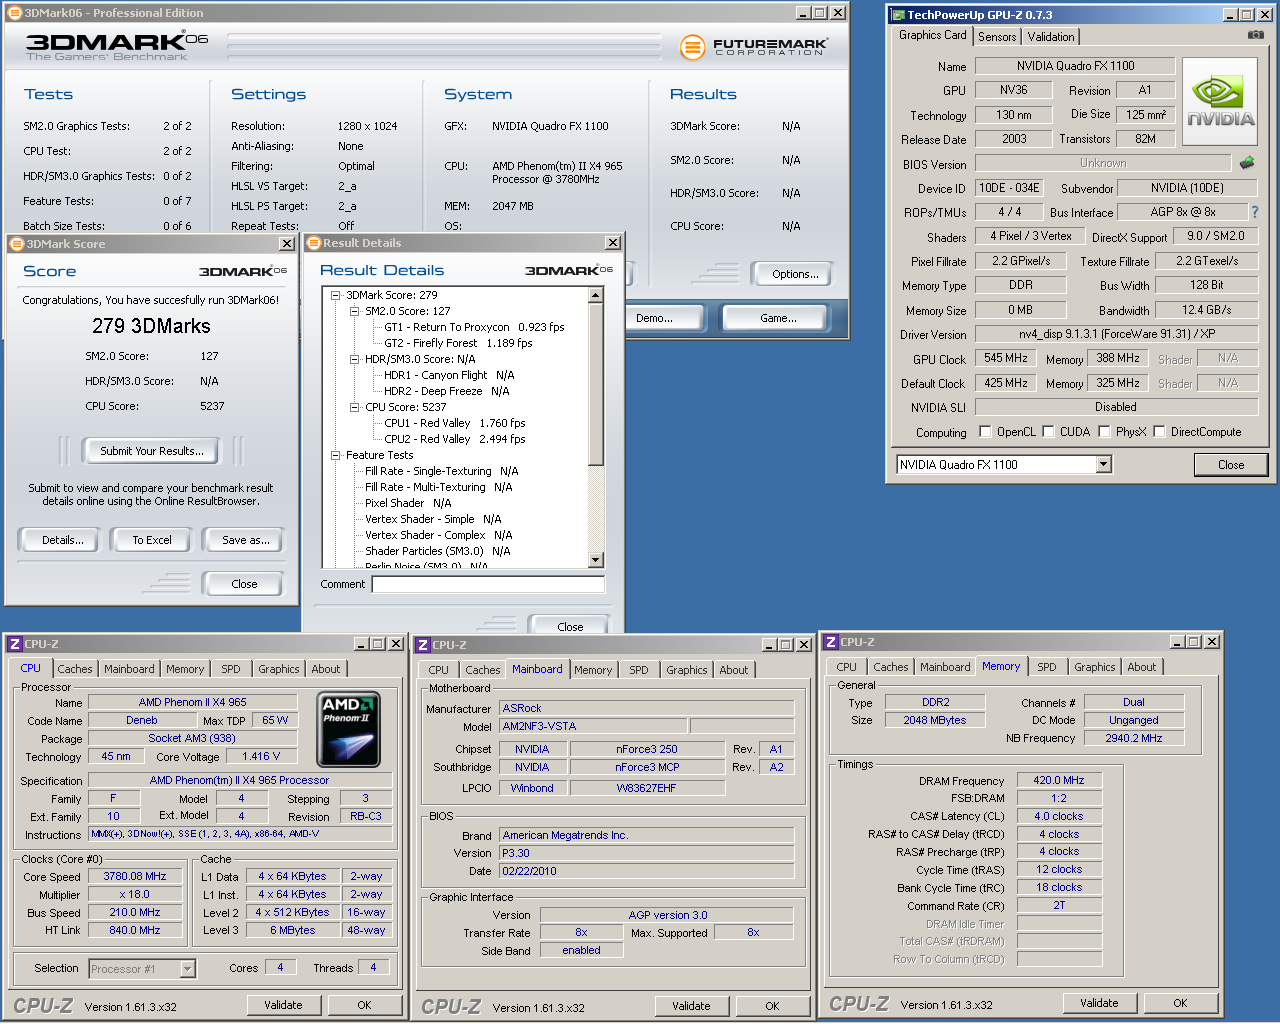The width and height of the screenshot is (1280, 1024).
Task: Click the American Megatrends Inc. BIOS brand
Action: [x=646, y=835]
